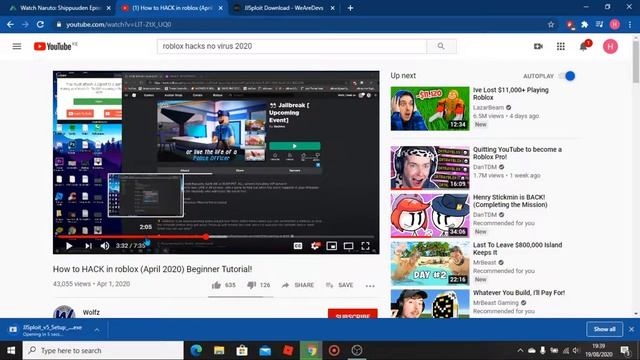Viewport: 640px width, 360px height.
Task: Open "Last To Leave $800,000 Island" title
Action: 517,249
